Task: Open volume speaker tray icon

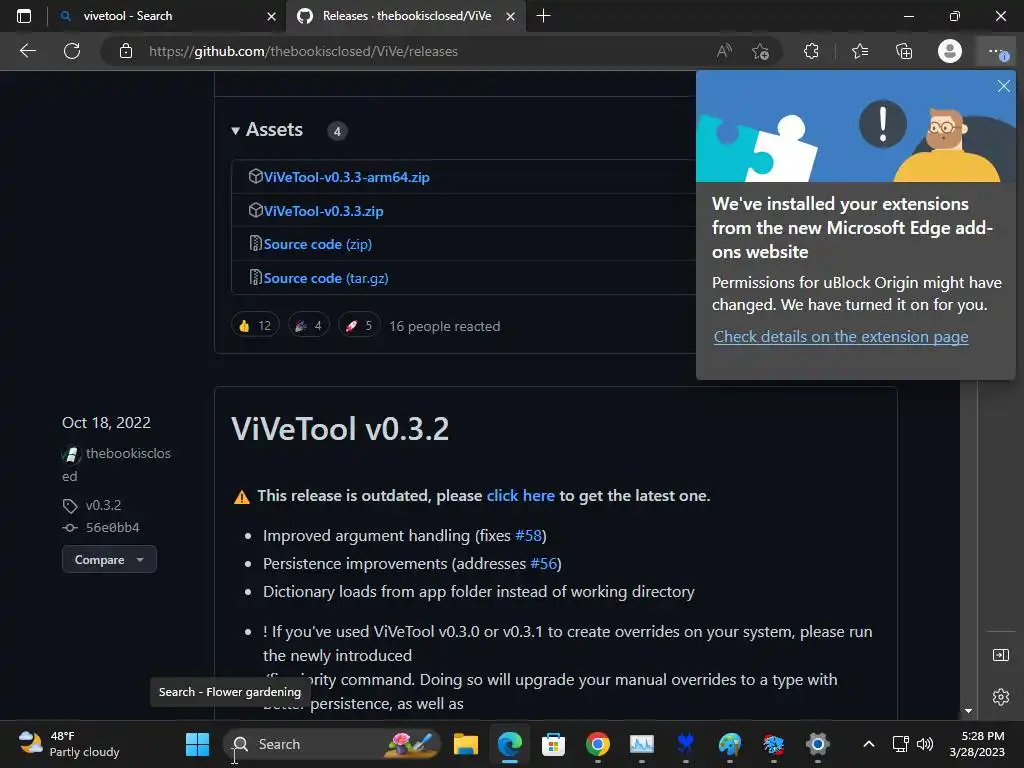Action: tap(925, 744)
